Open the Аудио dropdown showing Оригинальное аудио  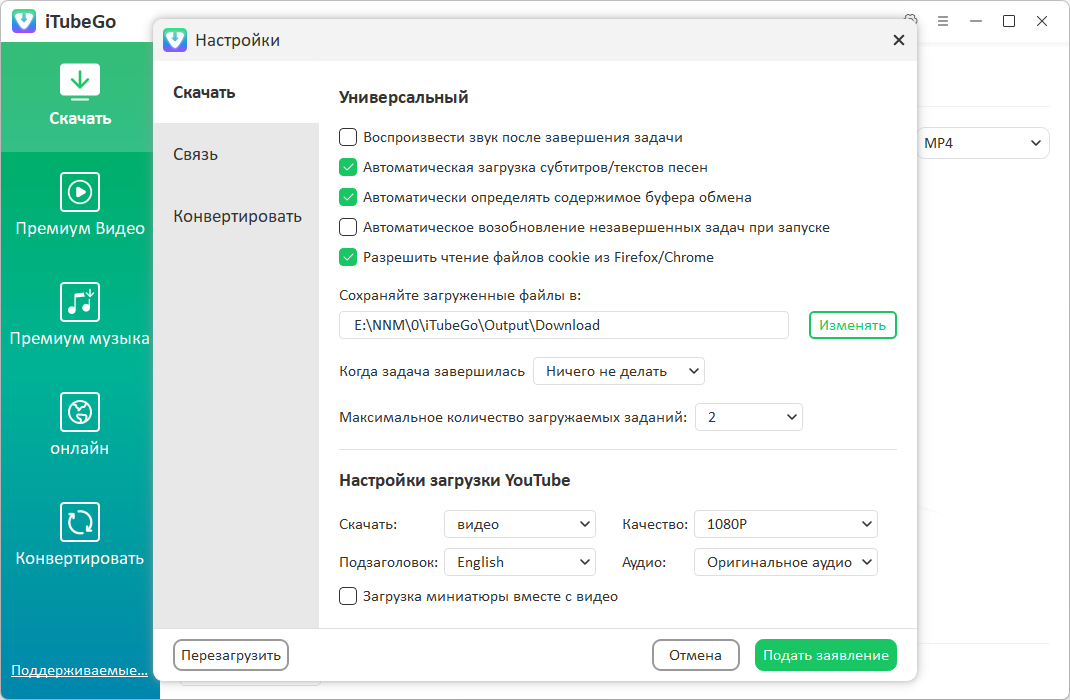(785, 562)
